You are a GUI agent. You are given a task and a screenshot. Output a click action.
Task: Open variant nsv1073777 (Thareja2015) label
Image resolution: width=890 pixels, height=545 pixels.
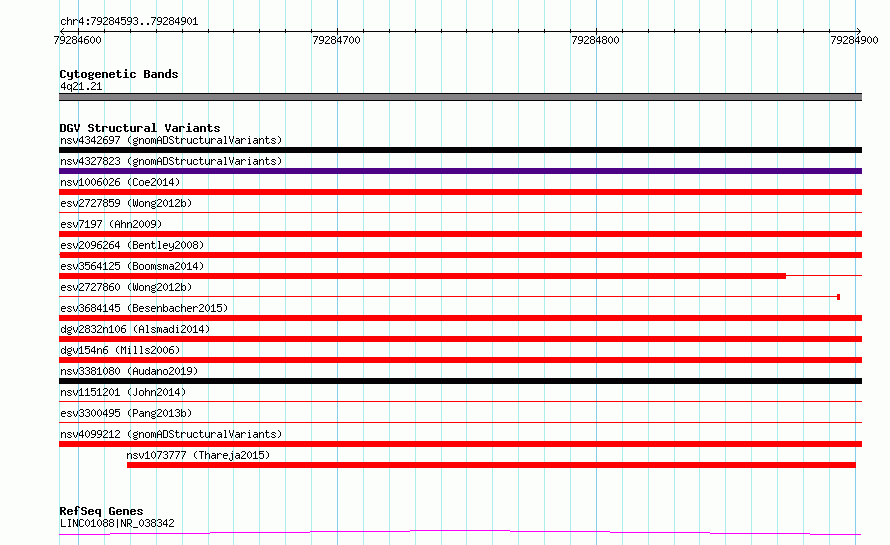coord(198,455)
